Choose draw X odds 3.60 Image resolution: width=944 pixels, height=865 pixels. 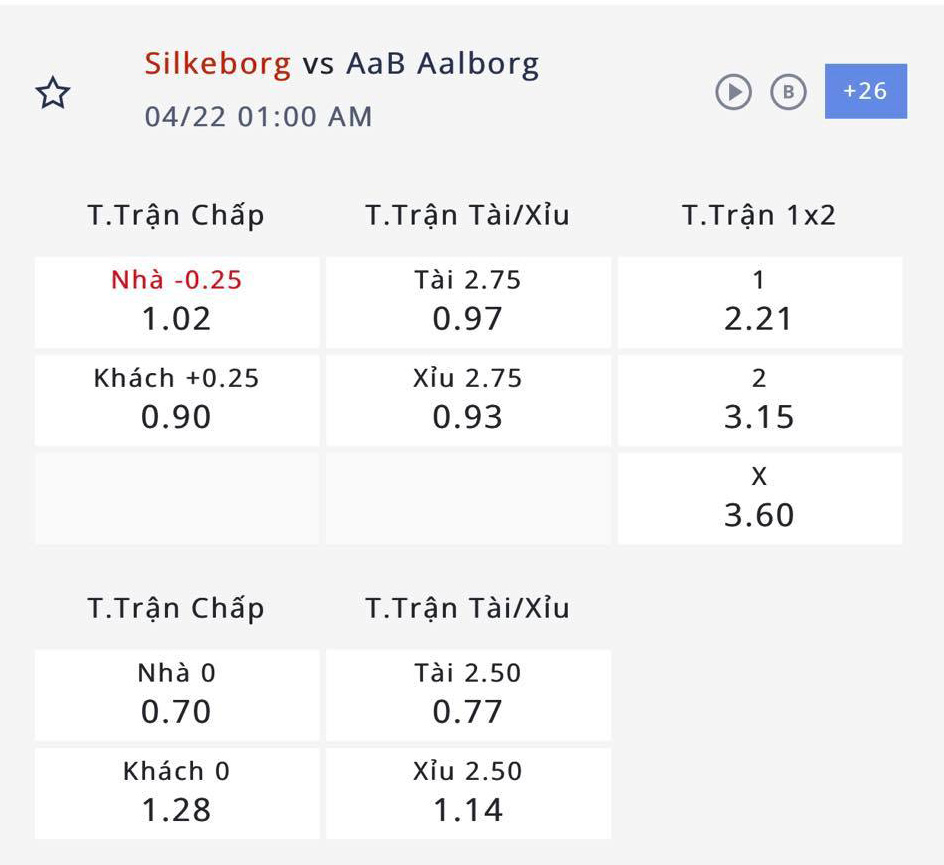(x=760, y=499)
